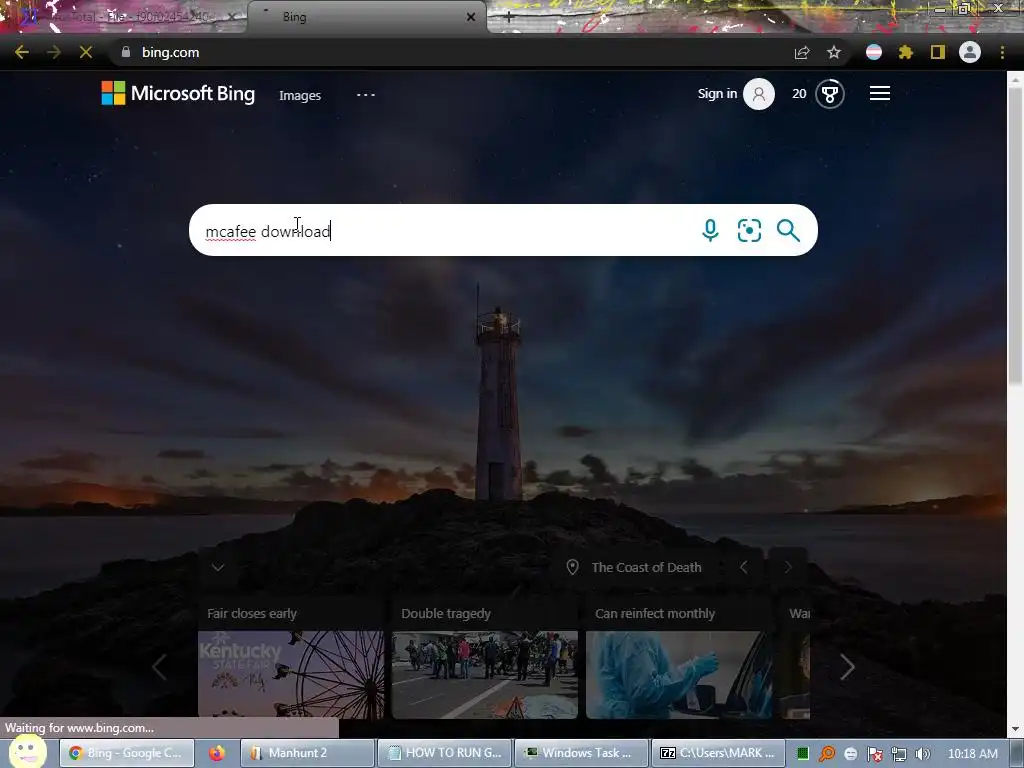Viewport: 1024px width, 768px height.
Task: Bookmark this page with the star icon
Action: [834, 52]
